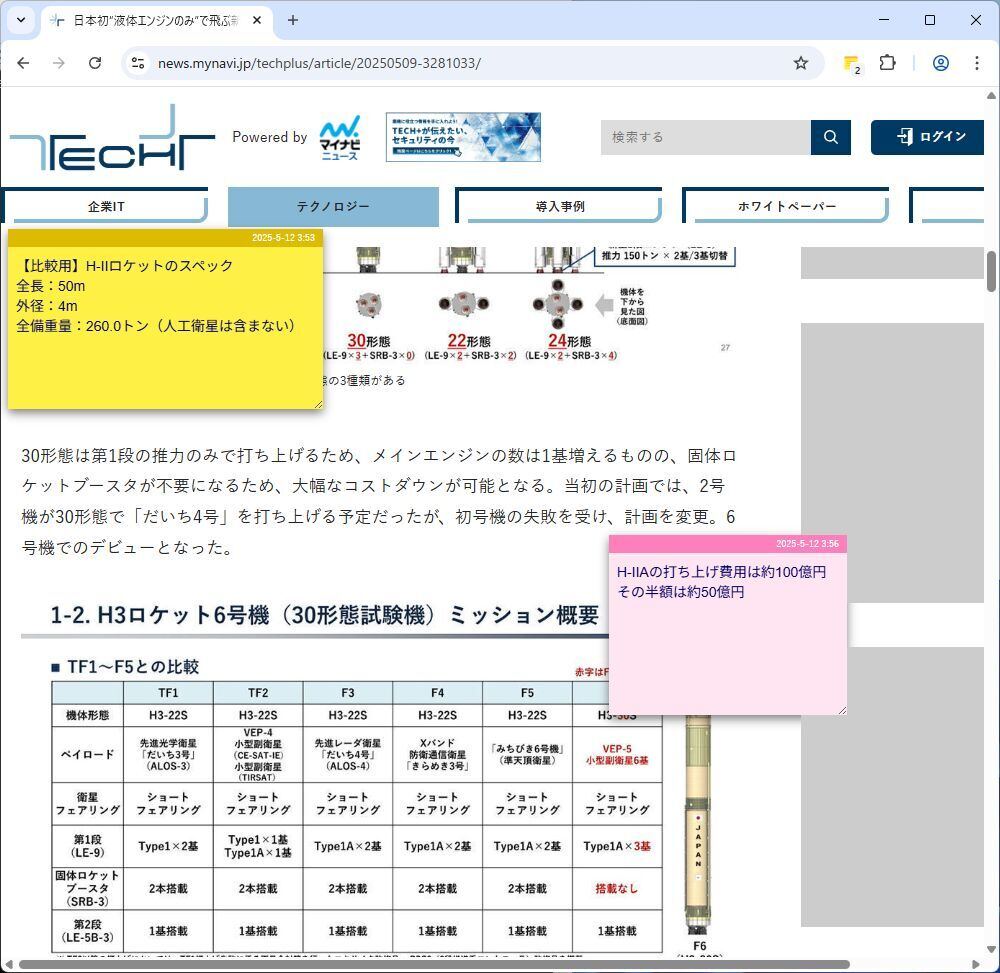The image size is (1000, 973).
Task: Open a new browser tab
Action: click(x=293, y=20)
